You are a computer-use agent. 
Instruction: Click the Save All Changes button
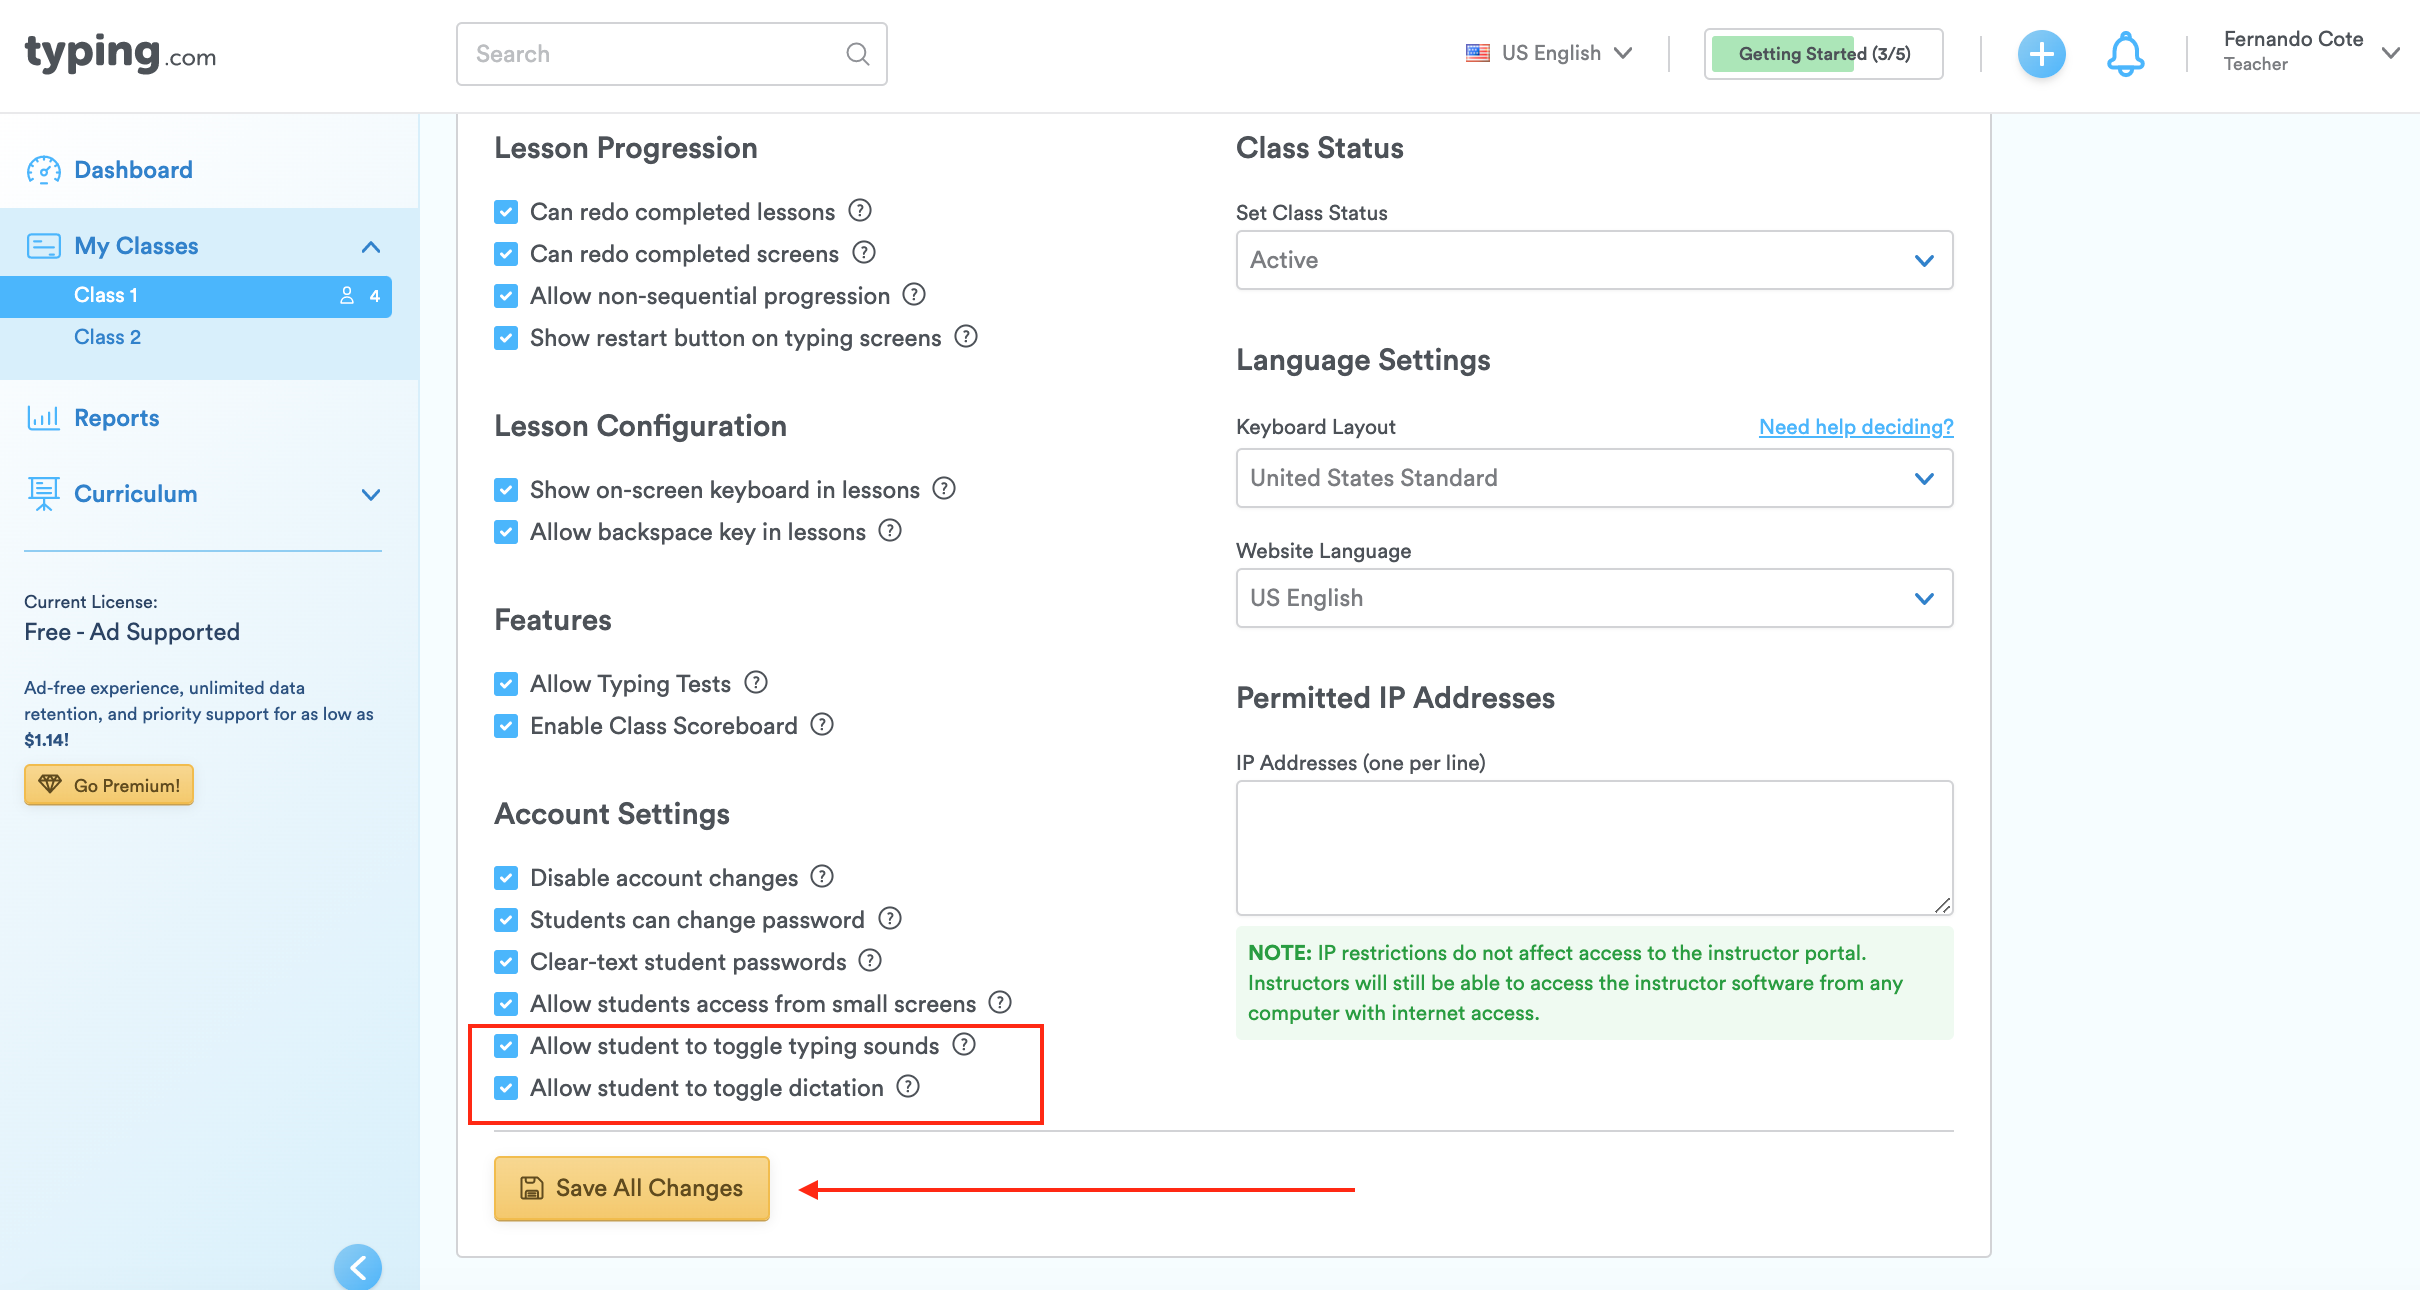coord(632,1188)
